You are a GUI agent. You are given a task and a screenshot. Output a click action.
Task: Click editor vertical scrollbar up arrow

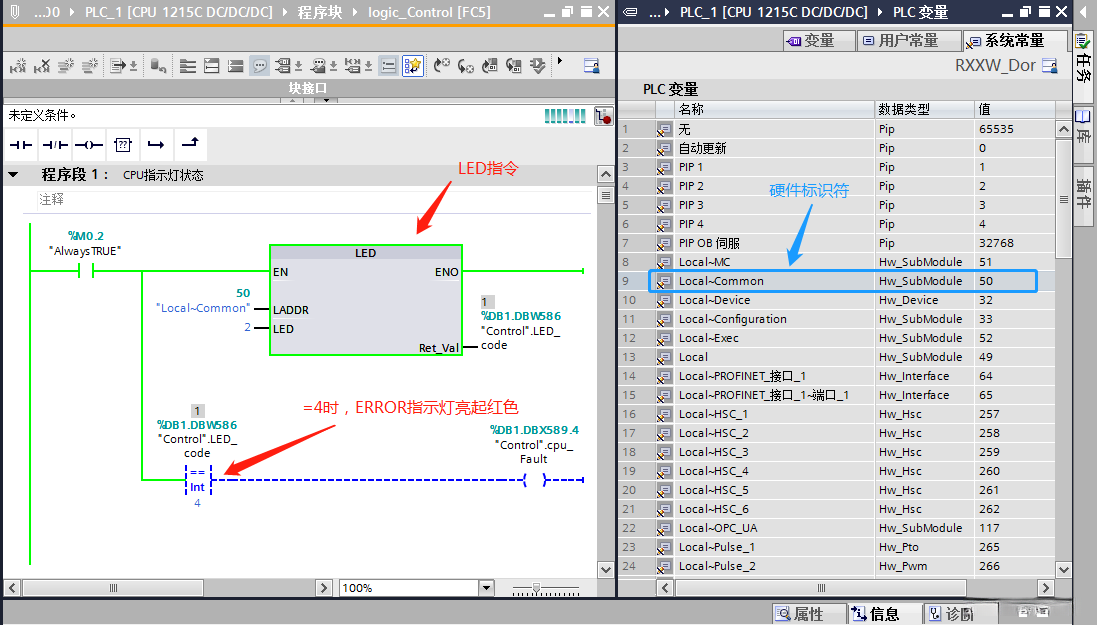click(x=606, y=174)
